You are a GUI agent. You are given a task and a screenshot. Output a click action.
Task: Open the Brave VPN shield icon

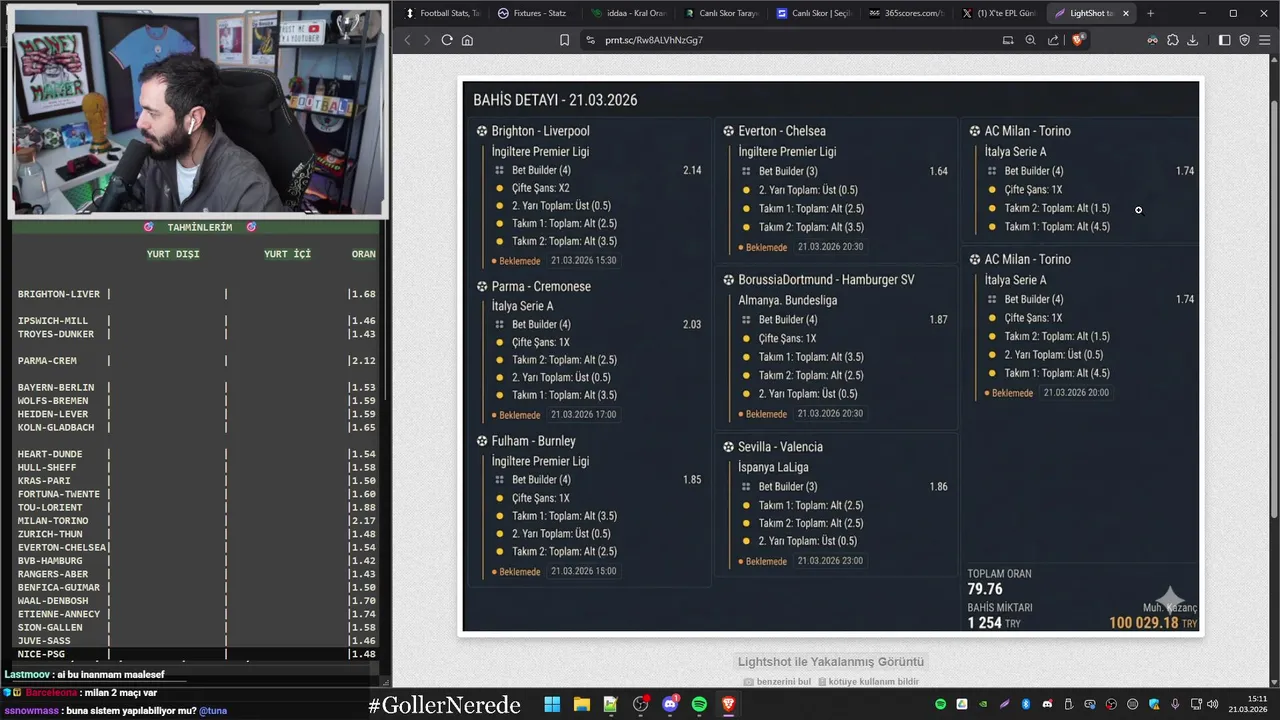[1245, 40]
